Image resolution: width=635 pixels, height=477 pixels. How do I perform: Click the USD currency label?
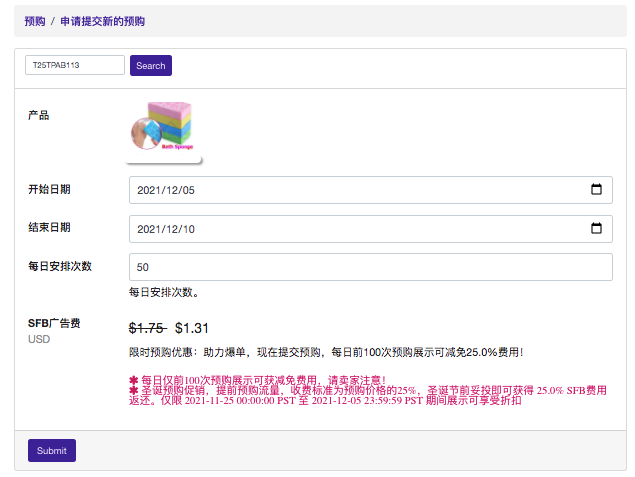39,339
